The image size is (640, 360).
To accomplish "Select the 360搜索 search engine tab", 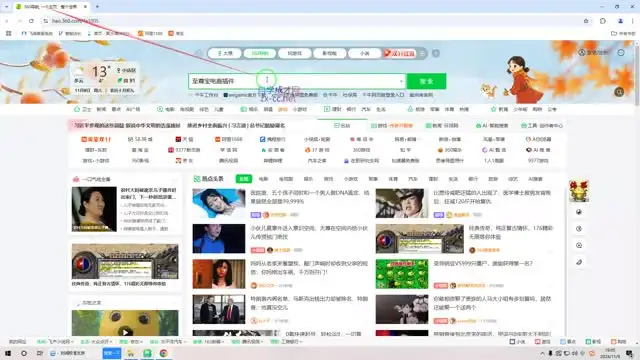I will point(260,53).
